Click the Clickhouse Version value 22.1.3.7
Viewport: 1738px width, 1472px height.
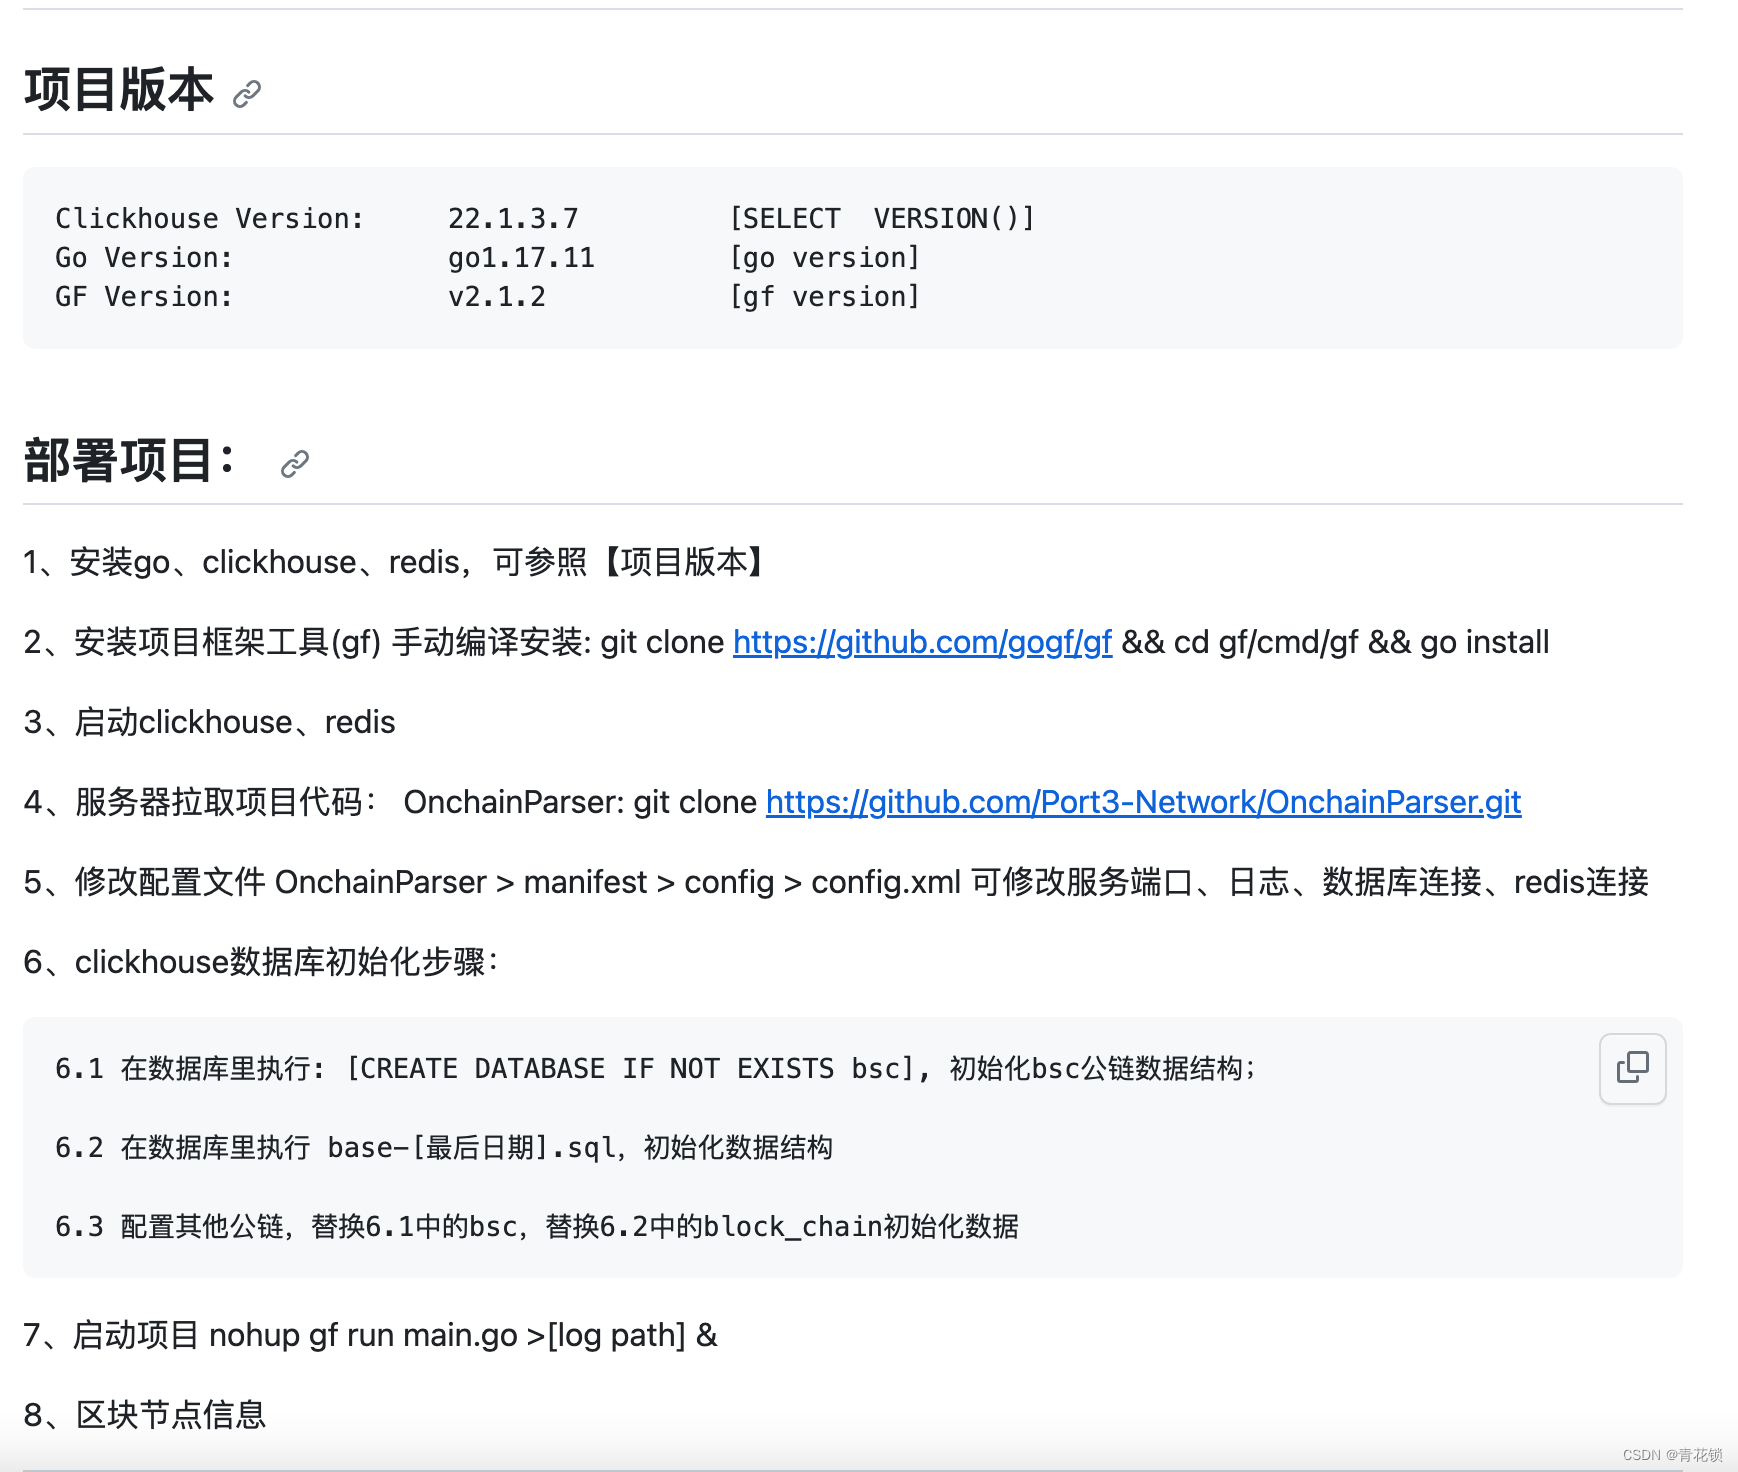click(x=513, y=218)
